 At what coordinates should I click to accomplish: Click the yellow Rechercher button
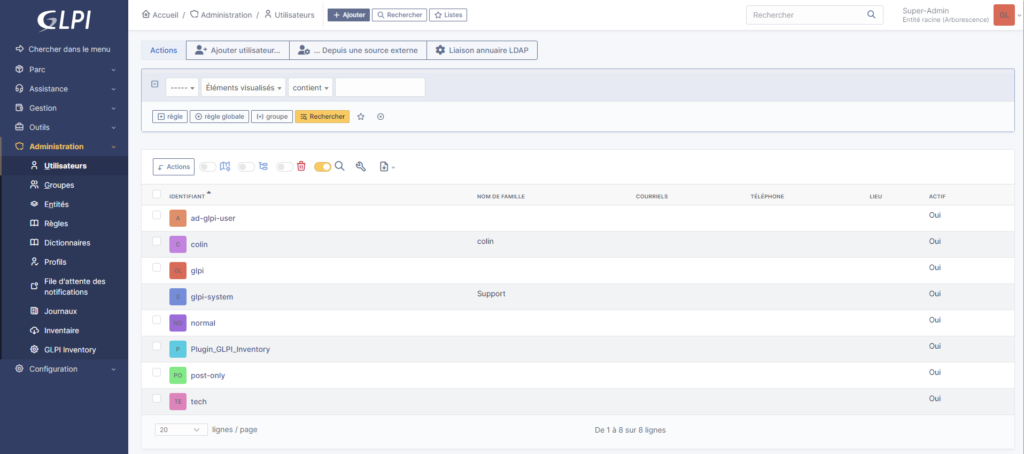pyautogui.click(x=322, y=116)
